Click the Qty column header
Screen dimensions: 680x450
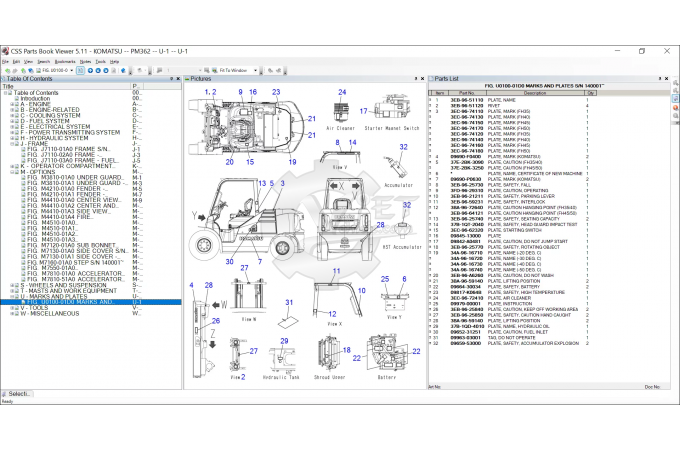[x=590, y=93]
